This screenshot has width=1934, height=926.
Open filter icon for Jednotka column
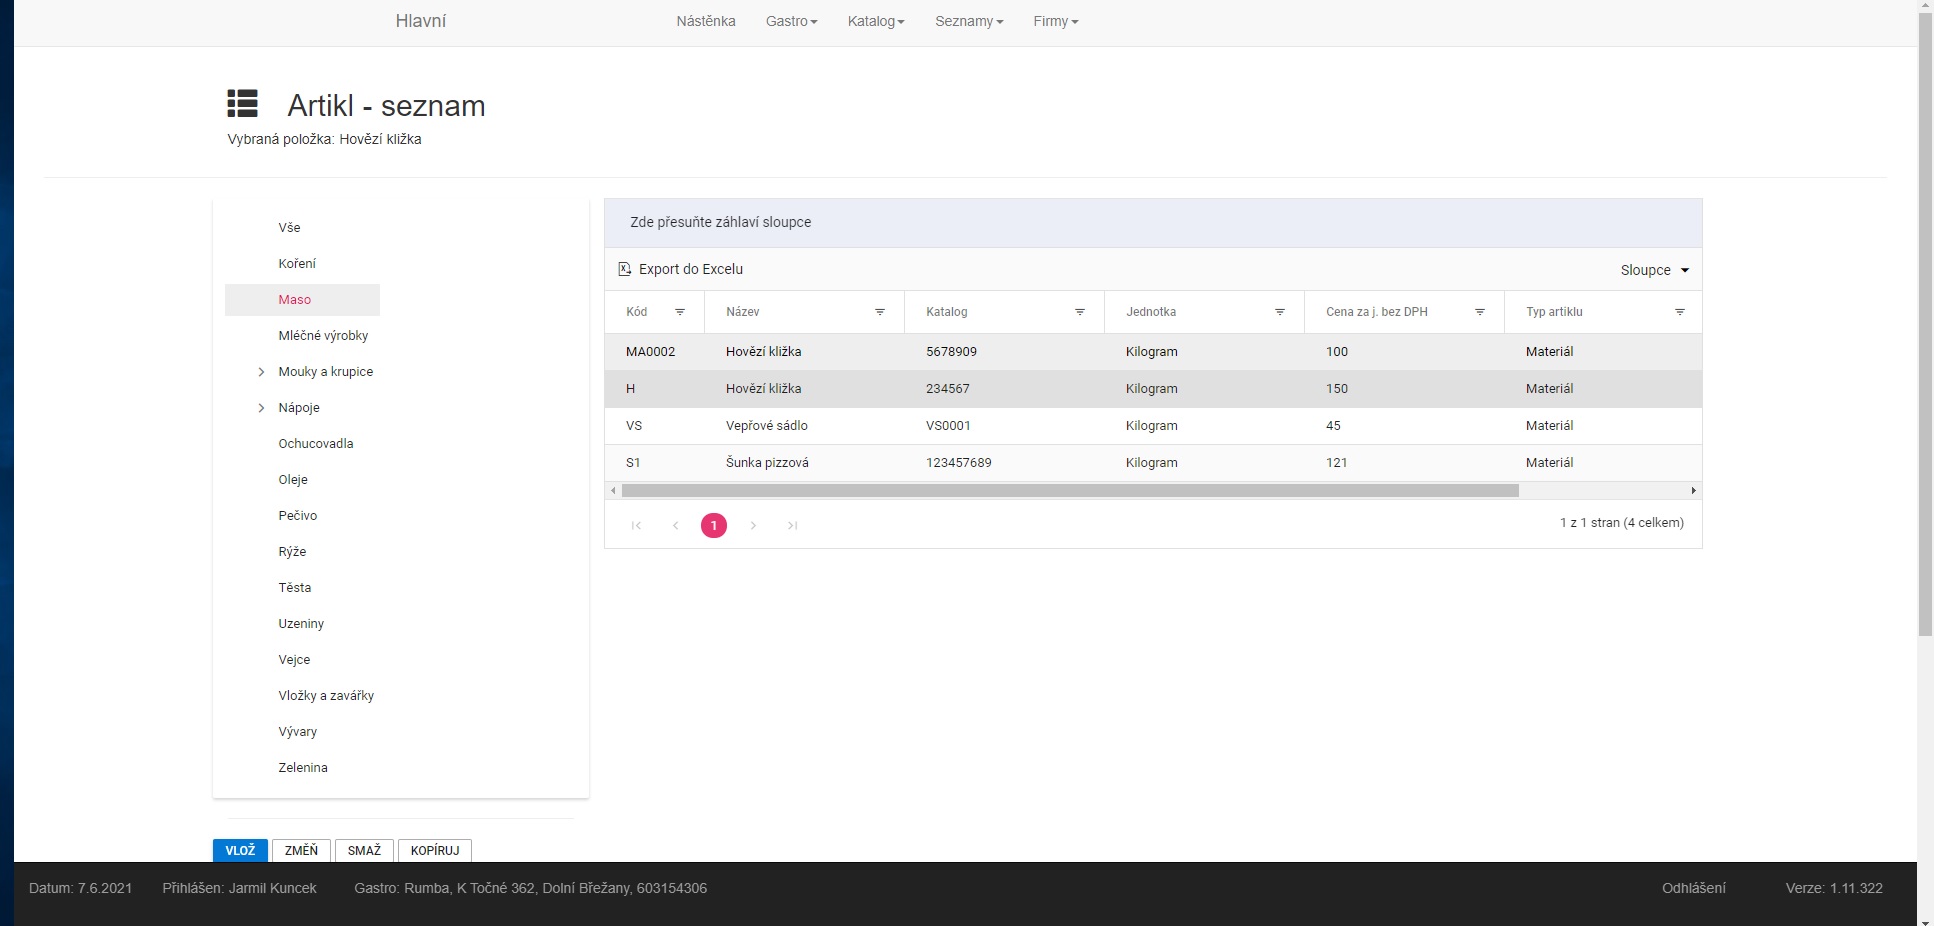click(x=1280, y=312)
